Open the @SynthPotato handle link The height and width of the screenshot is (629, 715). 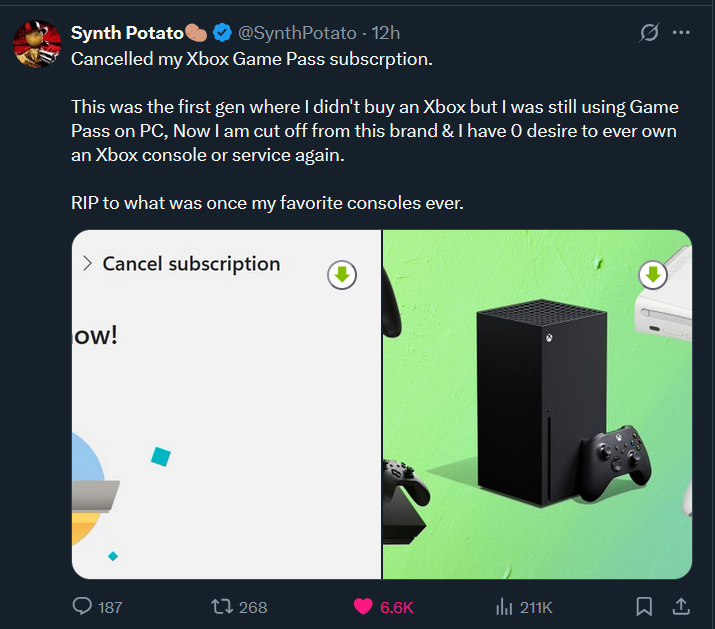coord(297,33)
